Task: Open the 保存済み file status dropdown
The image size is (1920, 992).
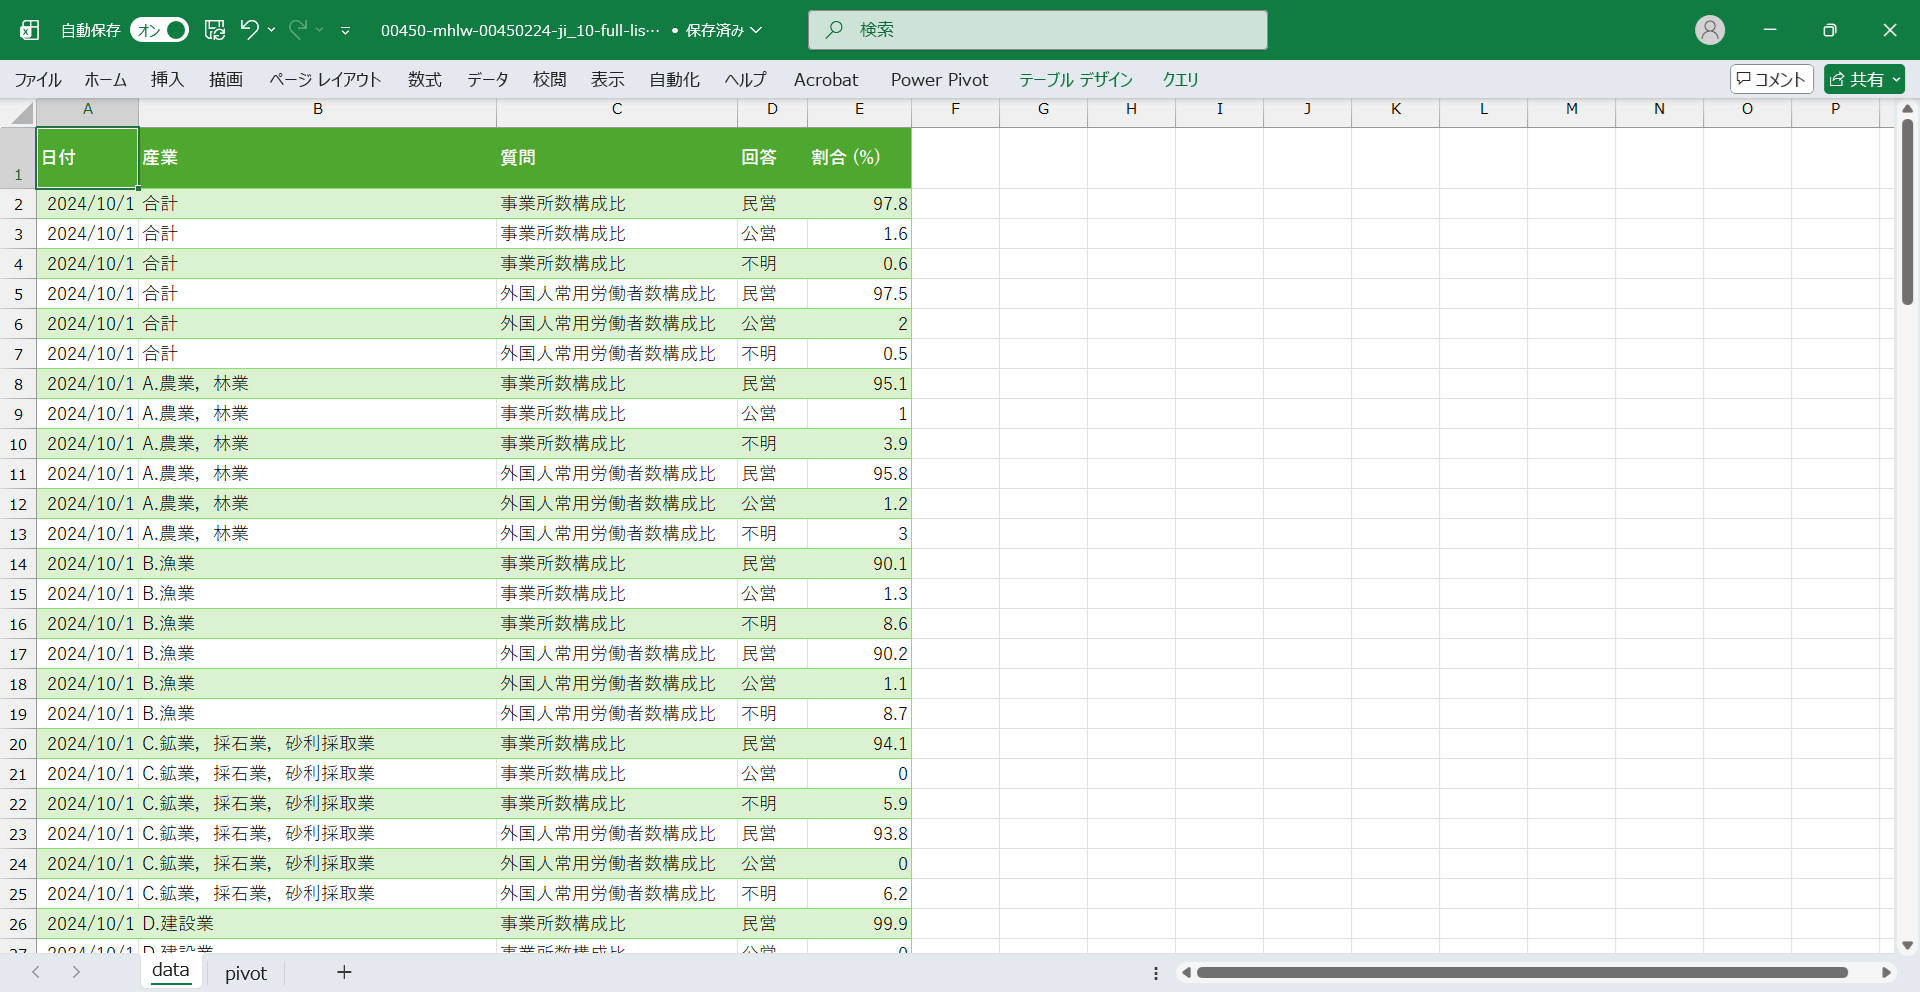Action: click(757, 30)
